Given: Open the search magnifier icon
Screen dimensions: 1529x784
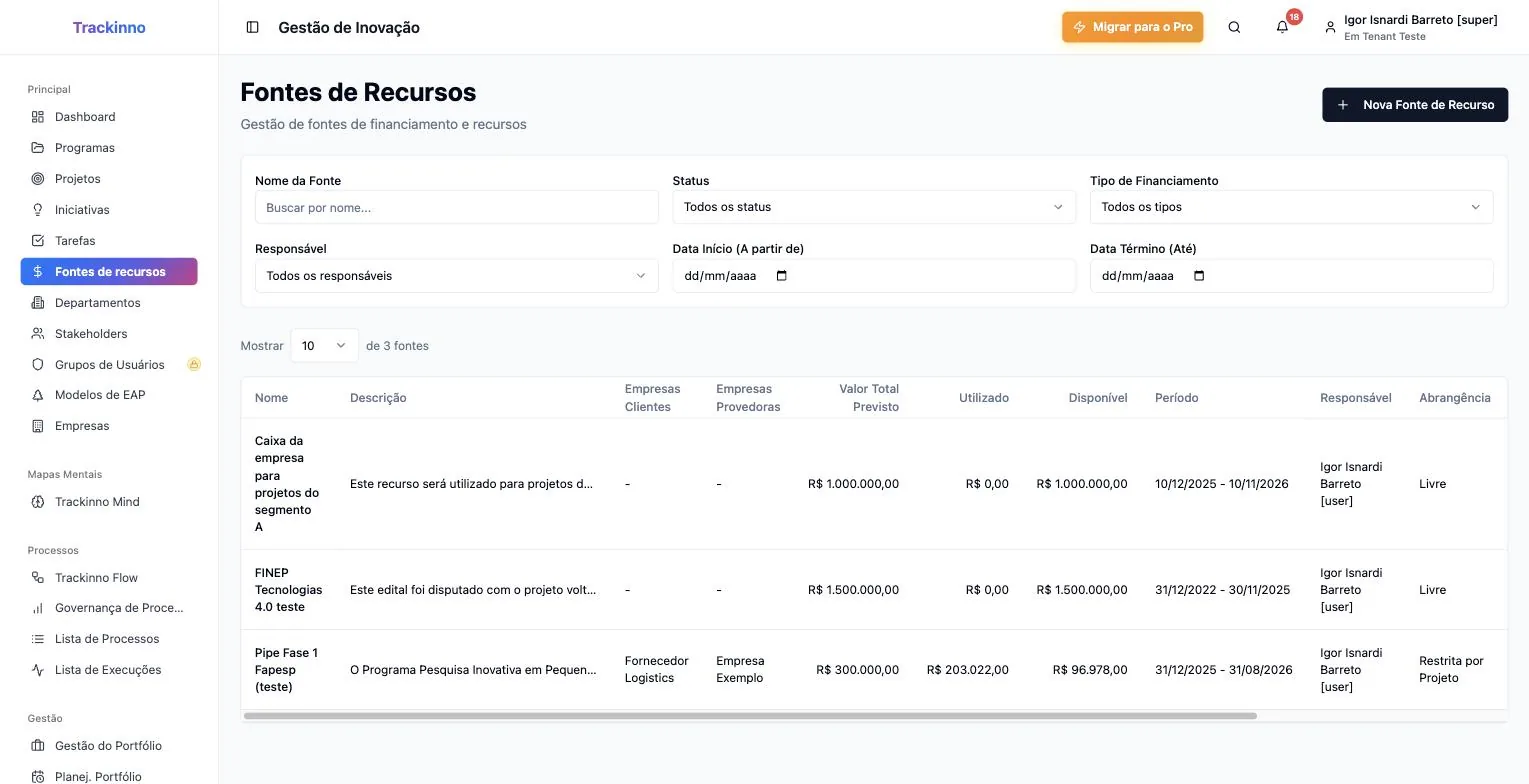Looking at the screenshot, I should (x=1234, y=27).
